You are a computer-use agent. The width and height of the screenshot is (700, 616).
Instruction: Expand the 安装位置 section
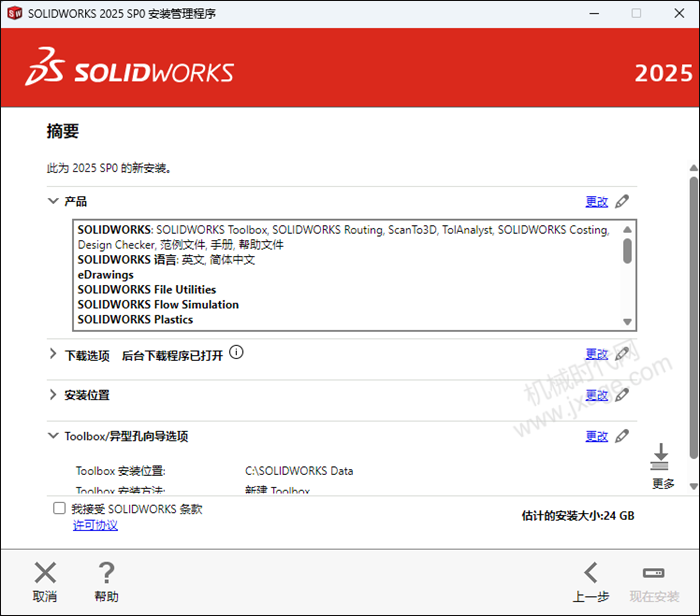click(53, 395)
